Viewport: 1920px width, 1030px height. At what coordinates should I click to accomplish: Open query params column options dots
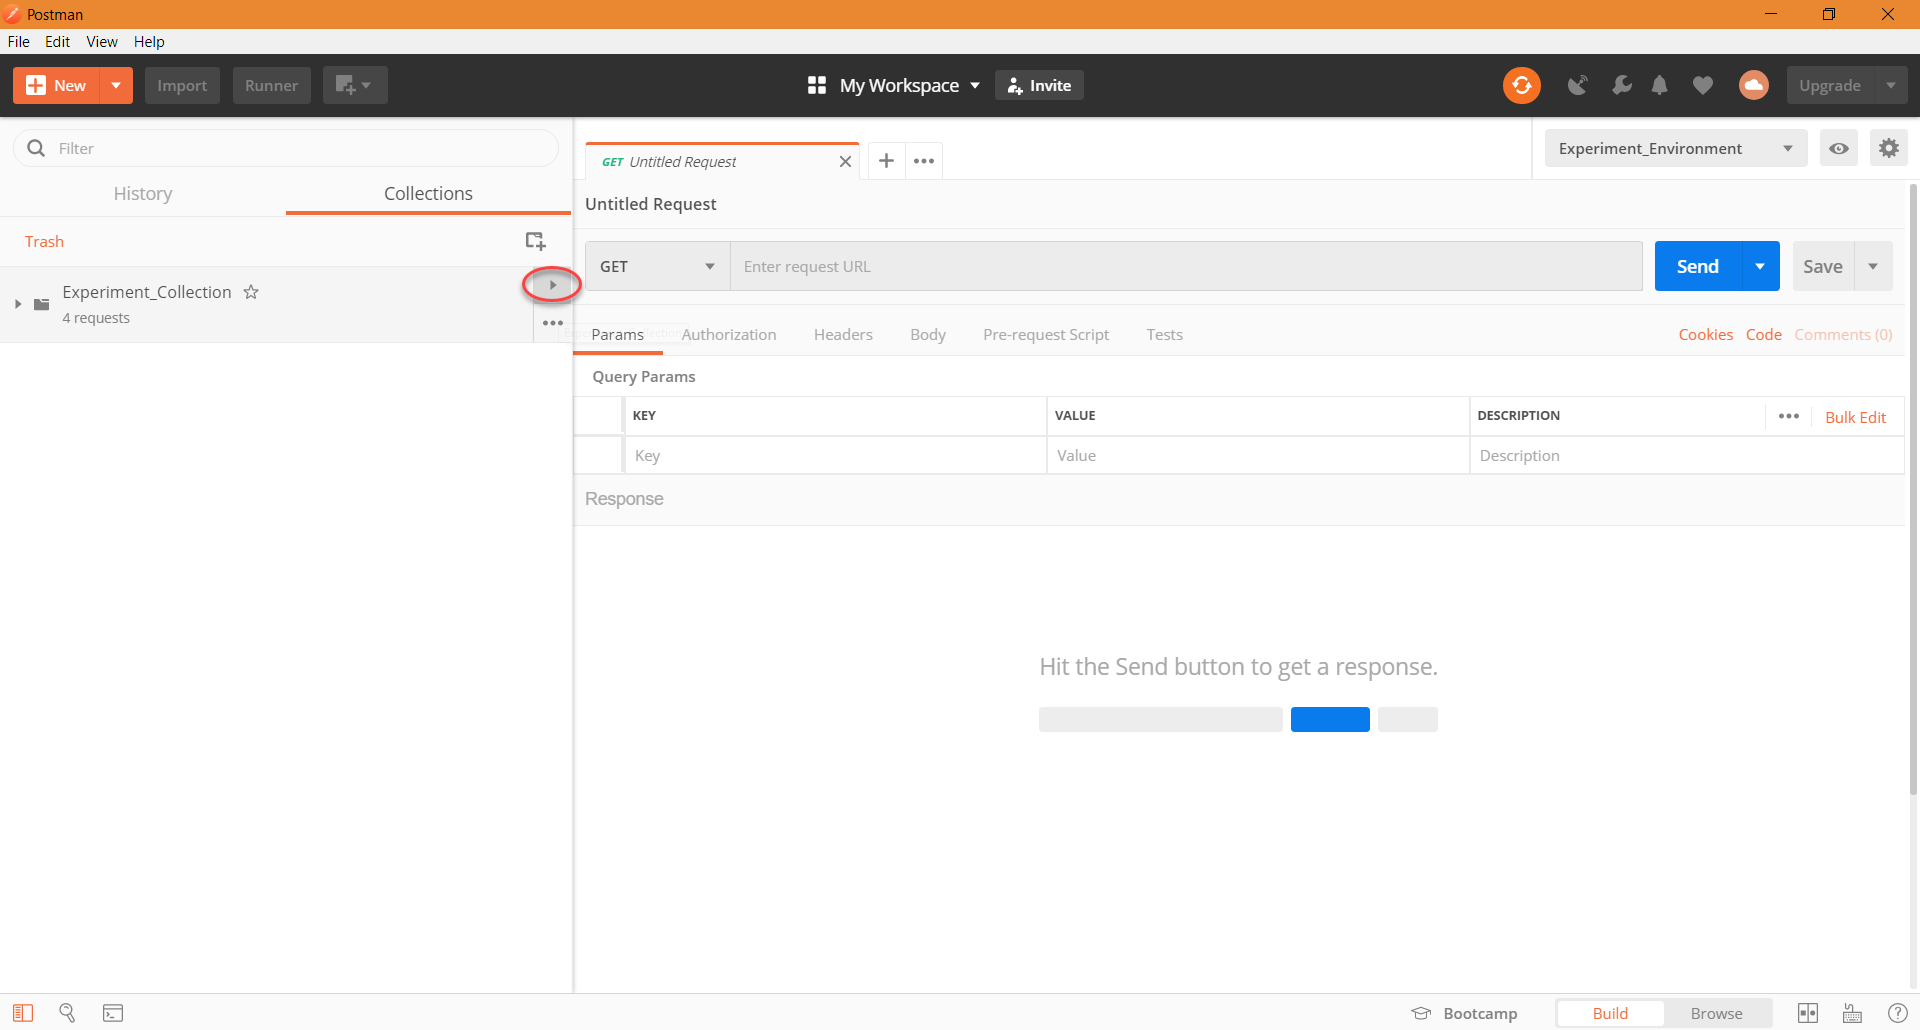coord(1789,416)
